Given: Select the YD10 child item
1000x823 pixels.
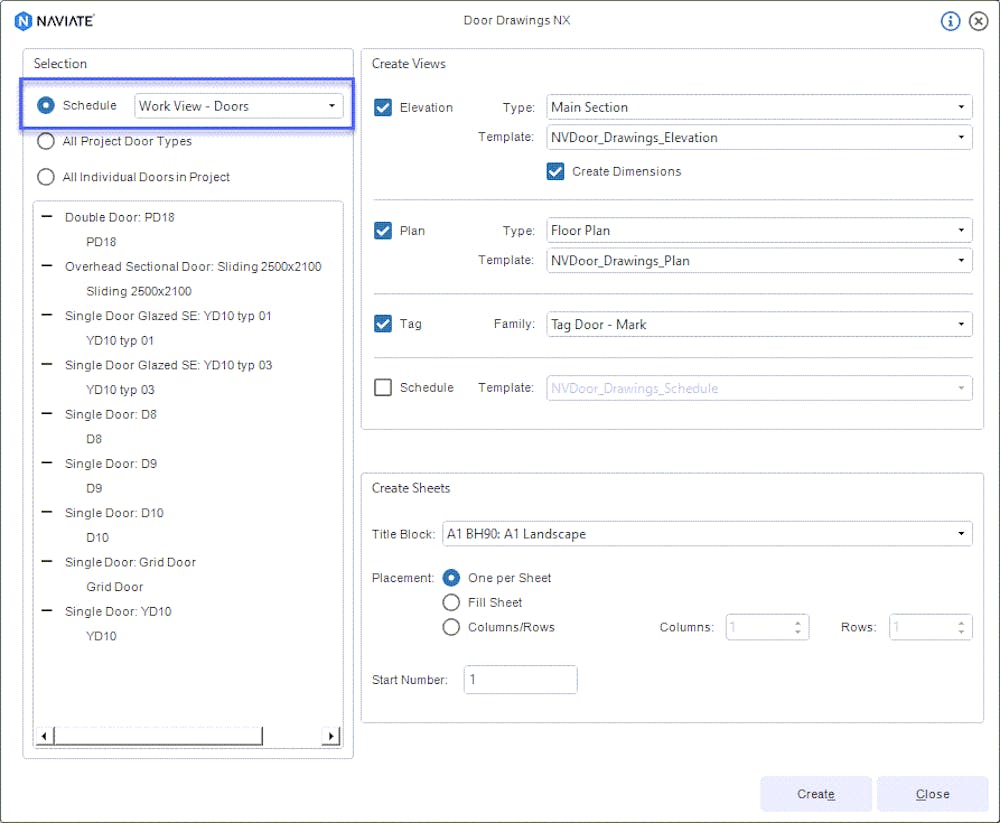Looking at the screenshot, I should coord(101,636).
